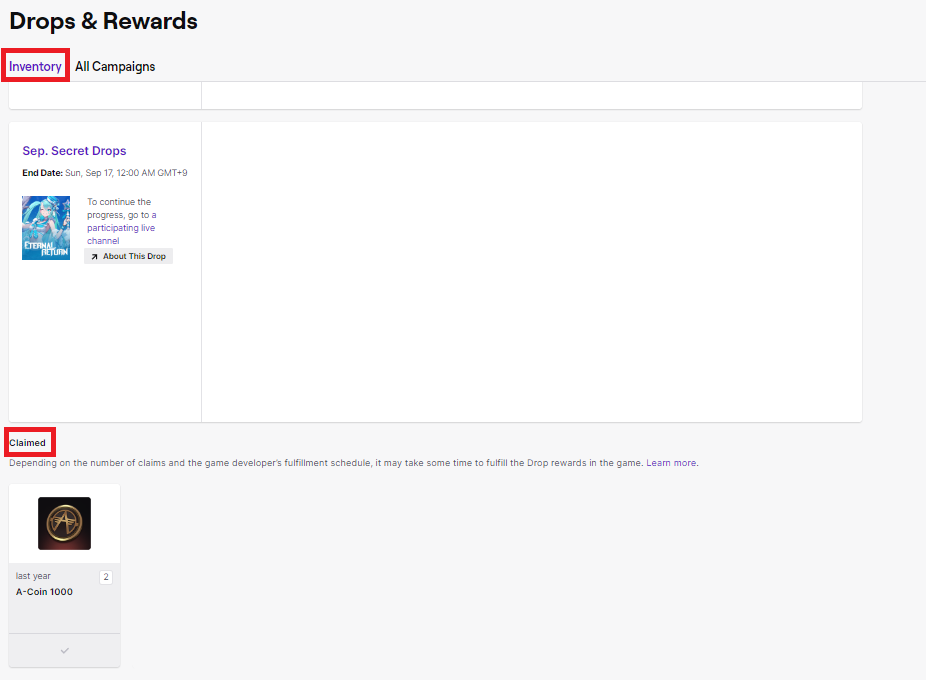Click the Claimed section heading
This screenshot has width=926, height=680.
point(29,441)
